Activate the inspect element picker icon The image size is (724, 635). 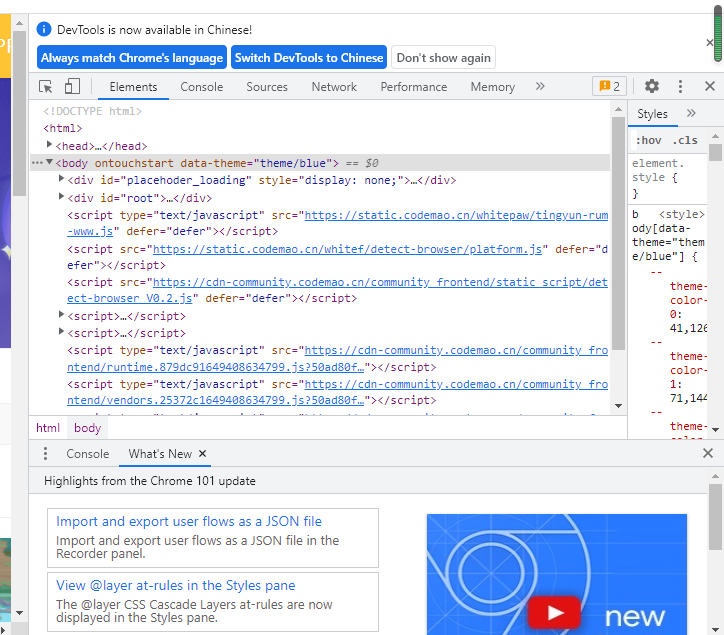46,86
